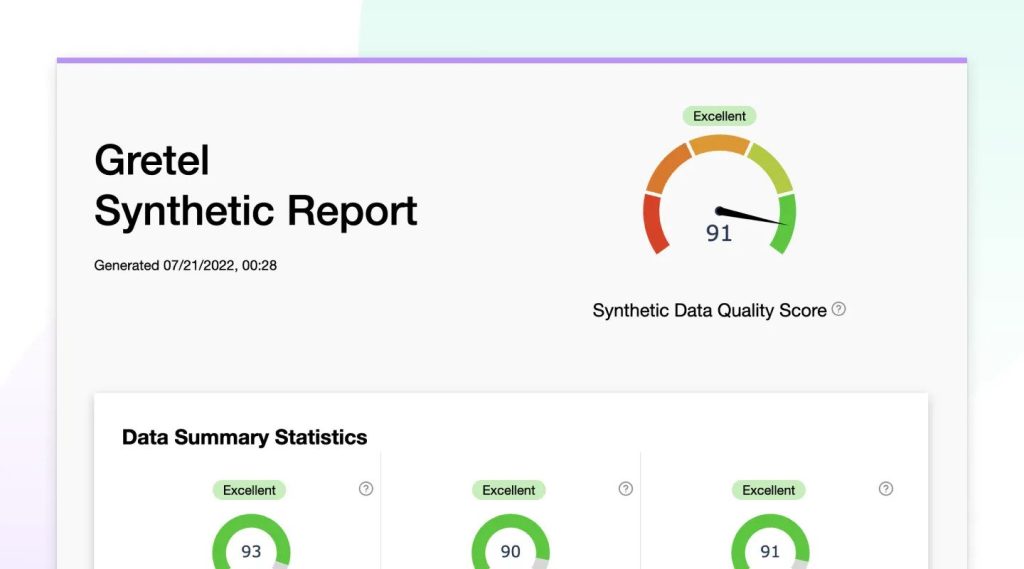Click the donut chart showing 93
This screenshot has height=569, width=1024.
coord(251,542)
